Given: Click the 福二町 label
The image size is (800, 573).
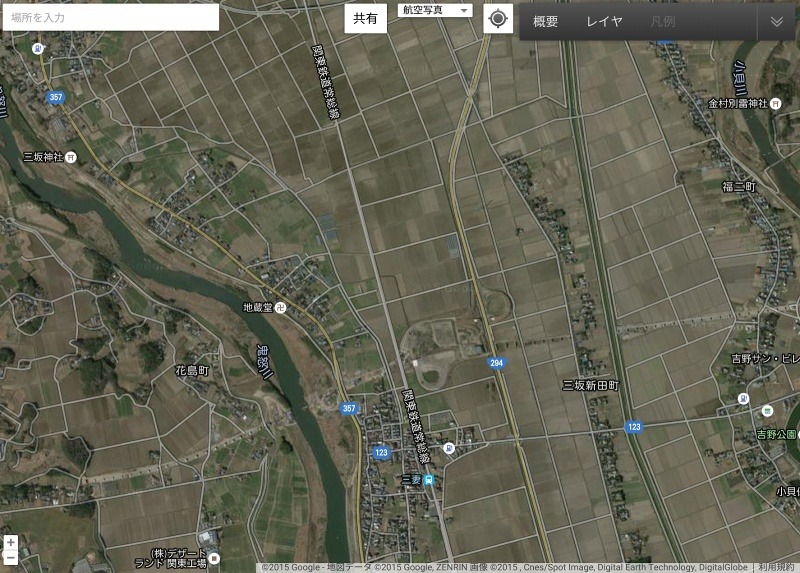Looking at the screenshot, I should (x=739, y=187).
